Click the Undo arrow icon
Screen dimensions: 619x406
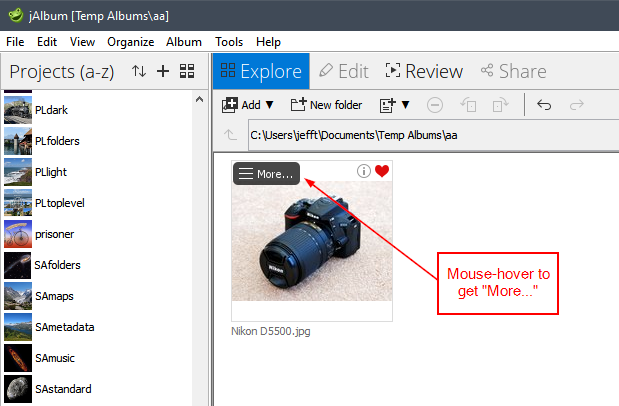pyautogui.click(x=544, y=105)
